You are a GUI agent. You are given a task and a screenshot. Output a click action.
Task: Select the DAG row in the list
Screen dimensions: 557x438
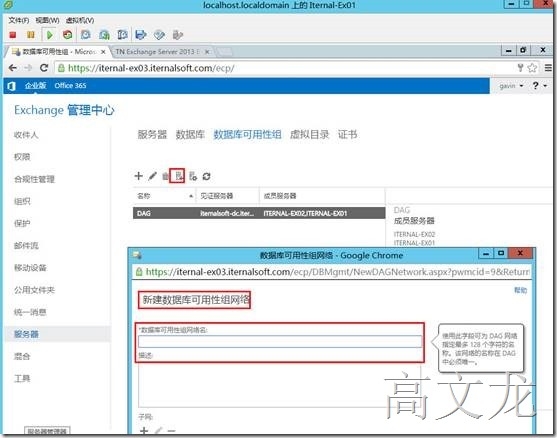point(259,213)
